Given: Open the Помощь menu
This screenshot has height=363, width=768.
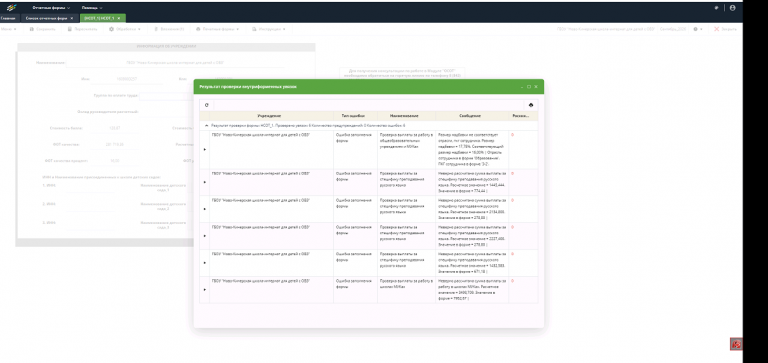Looking at the screenshot, I should click(92, 8).
